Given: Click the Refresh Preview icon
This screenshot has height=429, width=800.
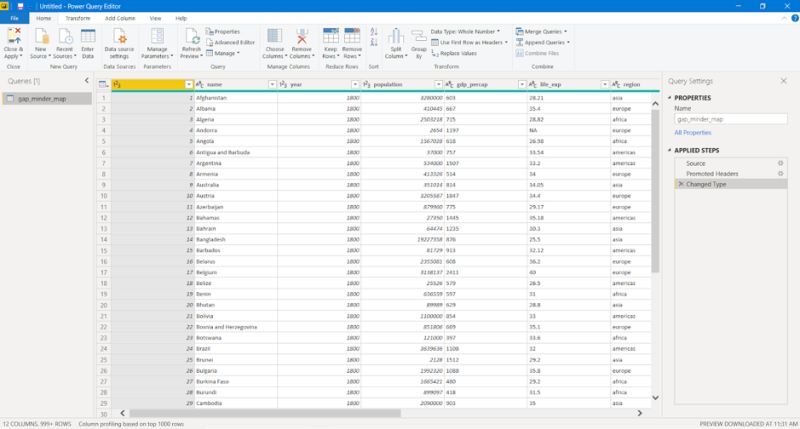Looking at the screenshot, I should (192, 36).
